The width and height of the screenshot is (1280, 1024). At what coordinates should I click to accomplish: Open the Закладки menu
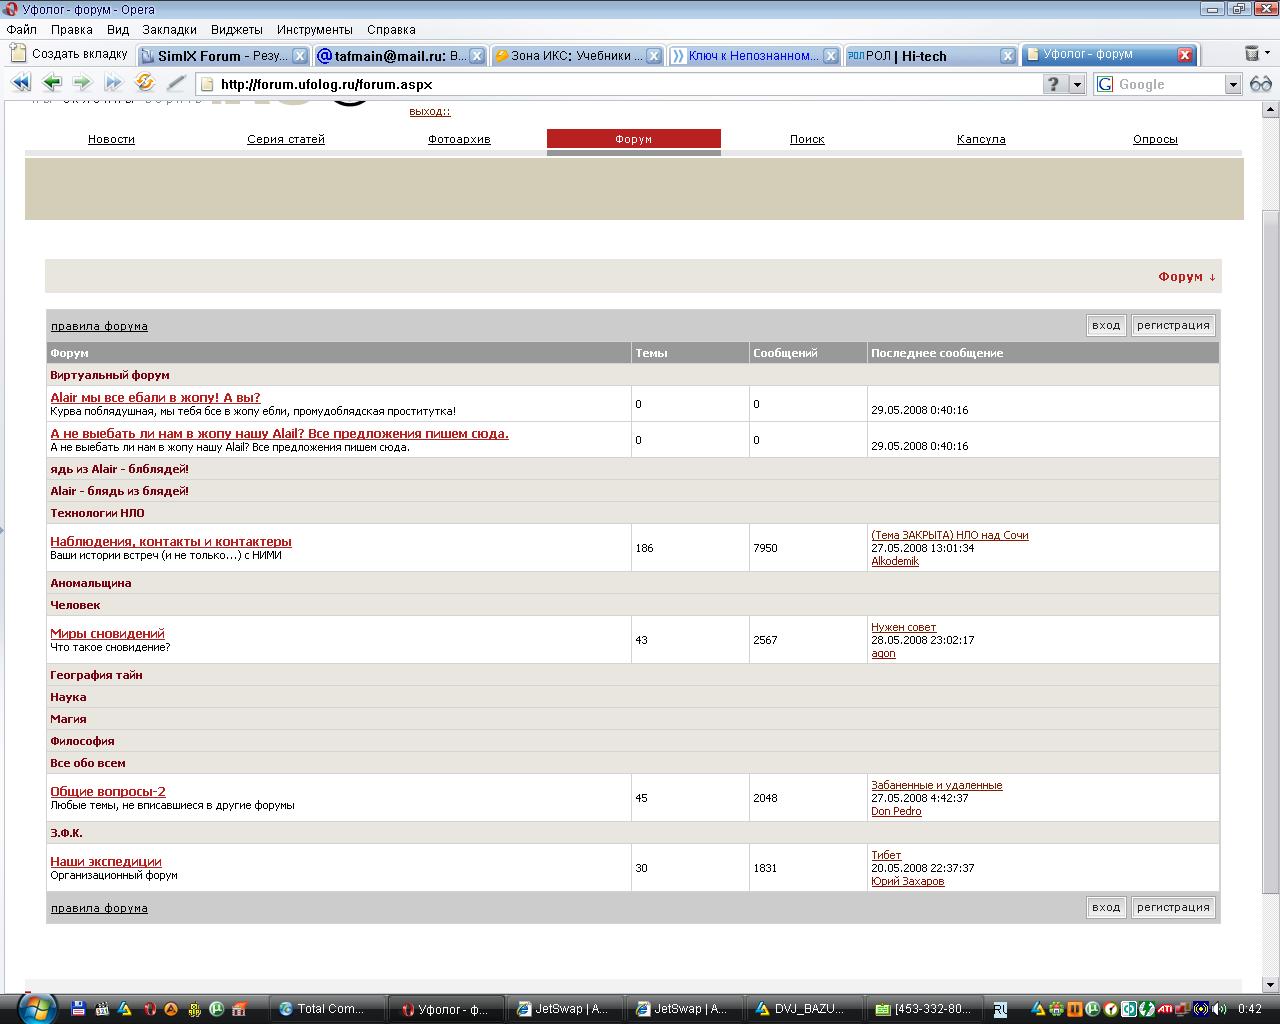point(169,30)
